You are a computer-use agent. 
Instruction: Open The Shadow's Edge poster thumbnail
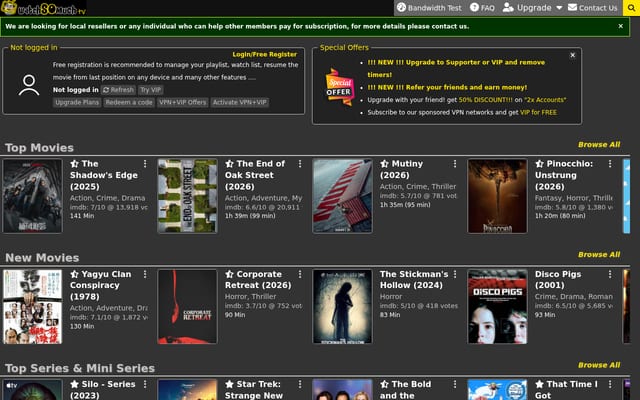(x=32, y=196)
